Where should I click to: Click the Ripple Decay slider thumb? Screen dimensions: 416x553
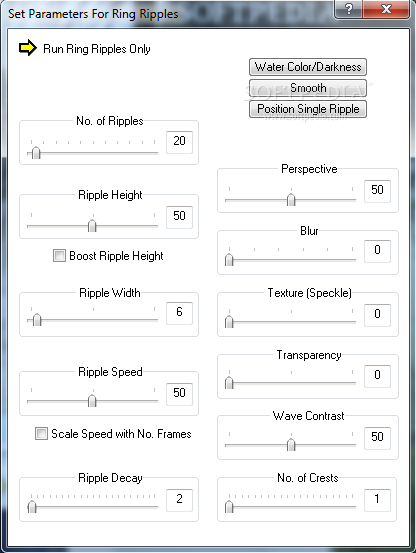click(32, 507)
